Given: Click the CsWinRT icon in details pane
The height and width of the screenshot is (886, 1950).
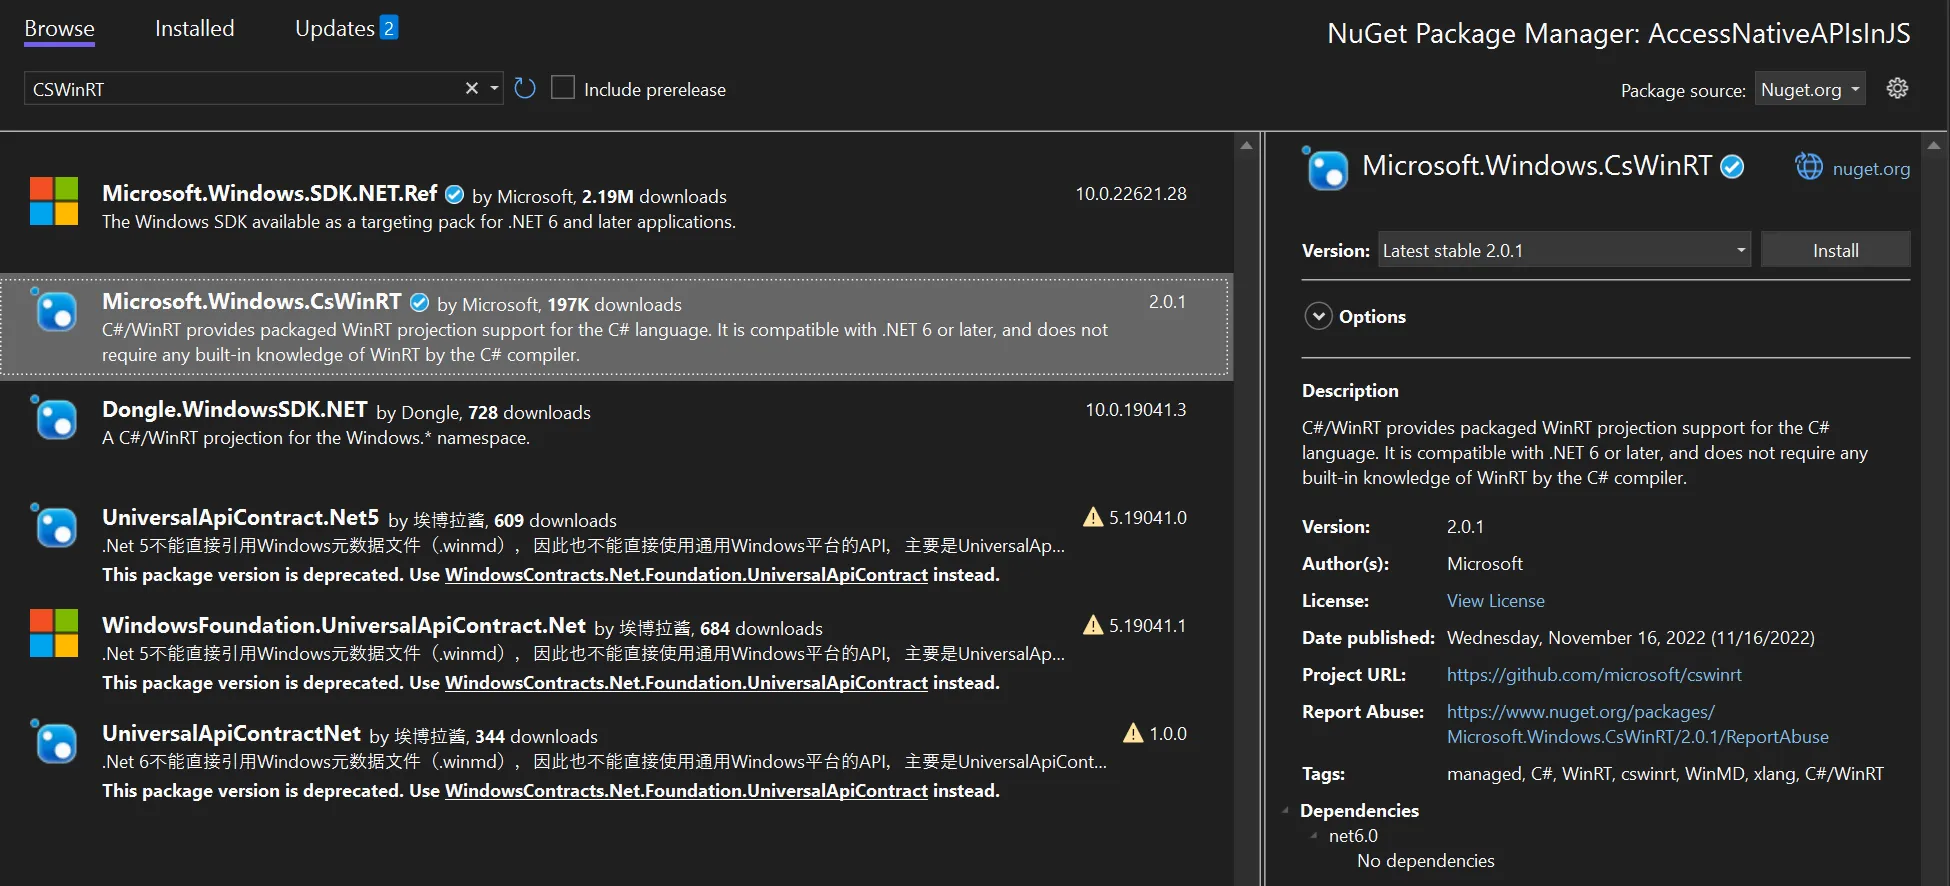Looking at the screenshot, I should (x=1326, y=168).
